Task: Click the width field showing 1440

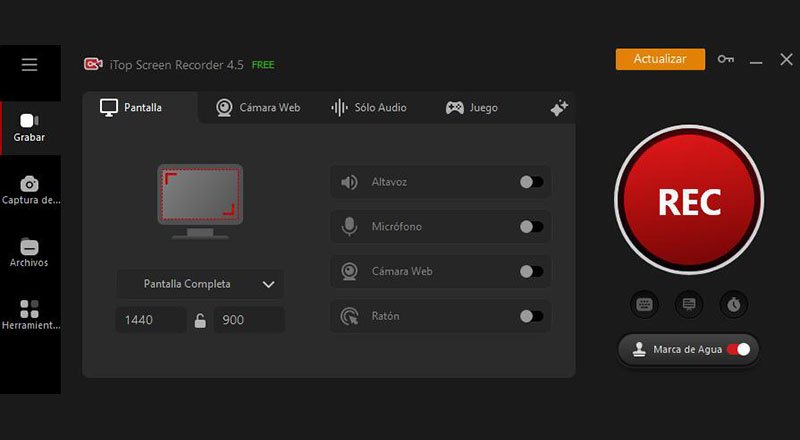Action: pos(150,321)
